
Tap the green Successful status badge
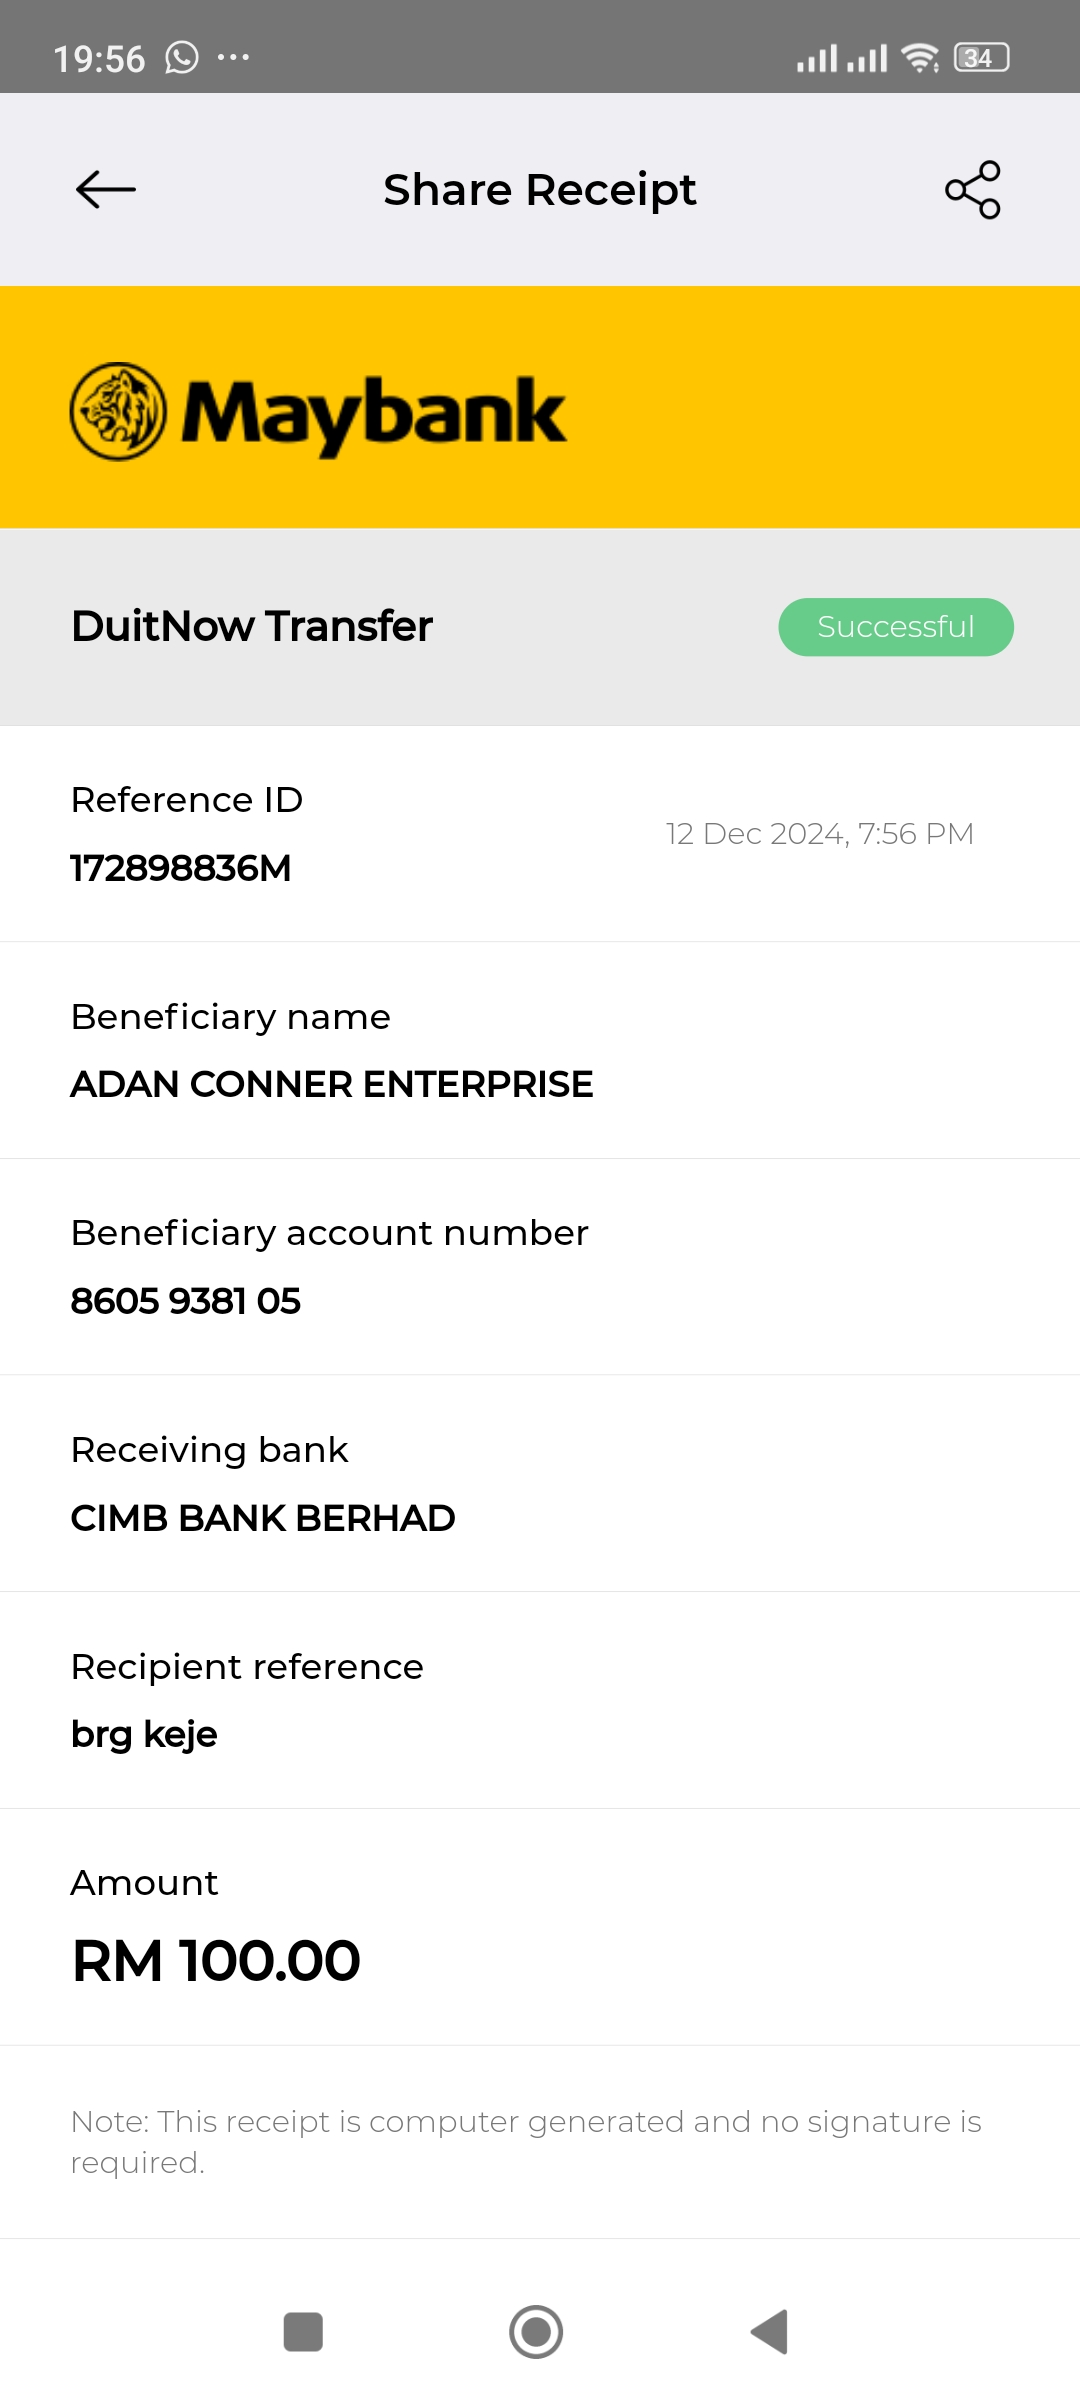(x=896, y=627)
